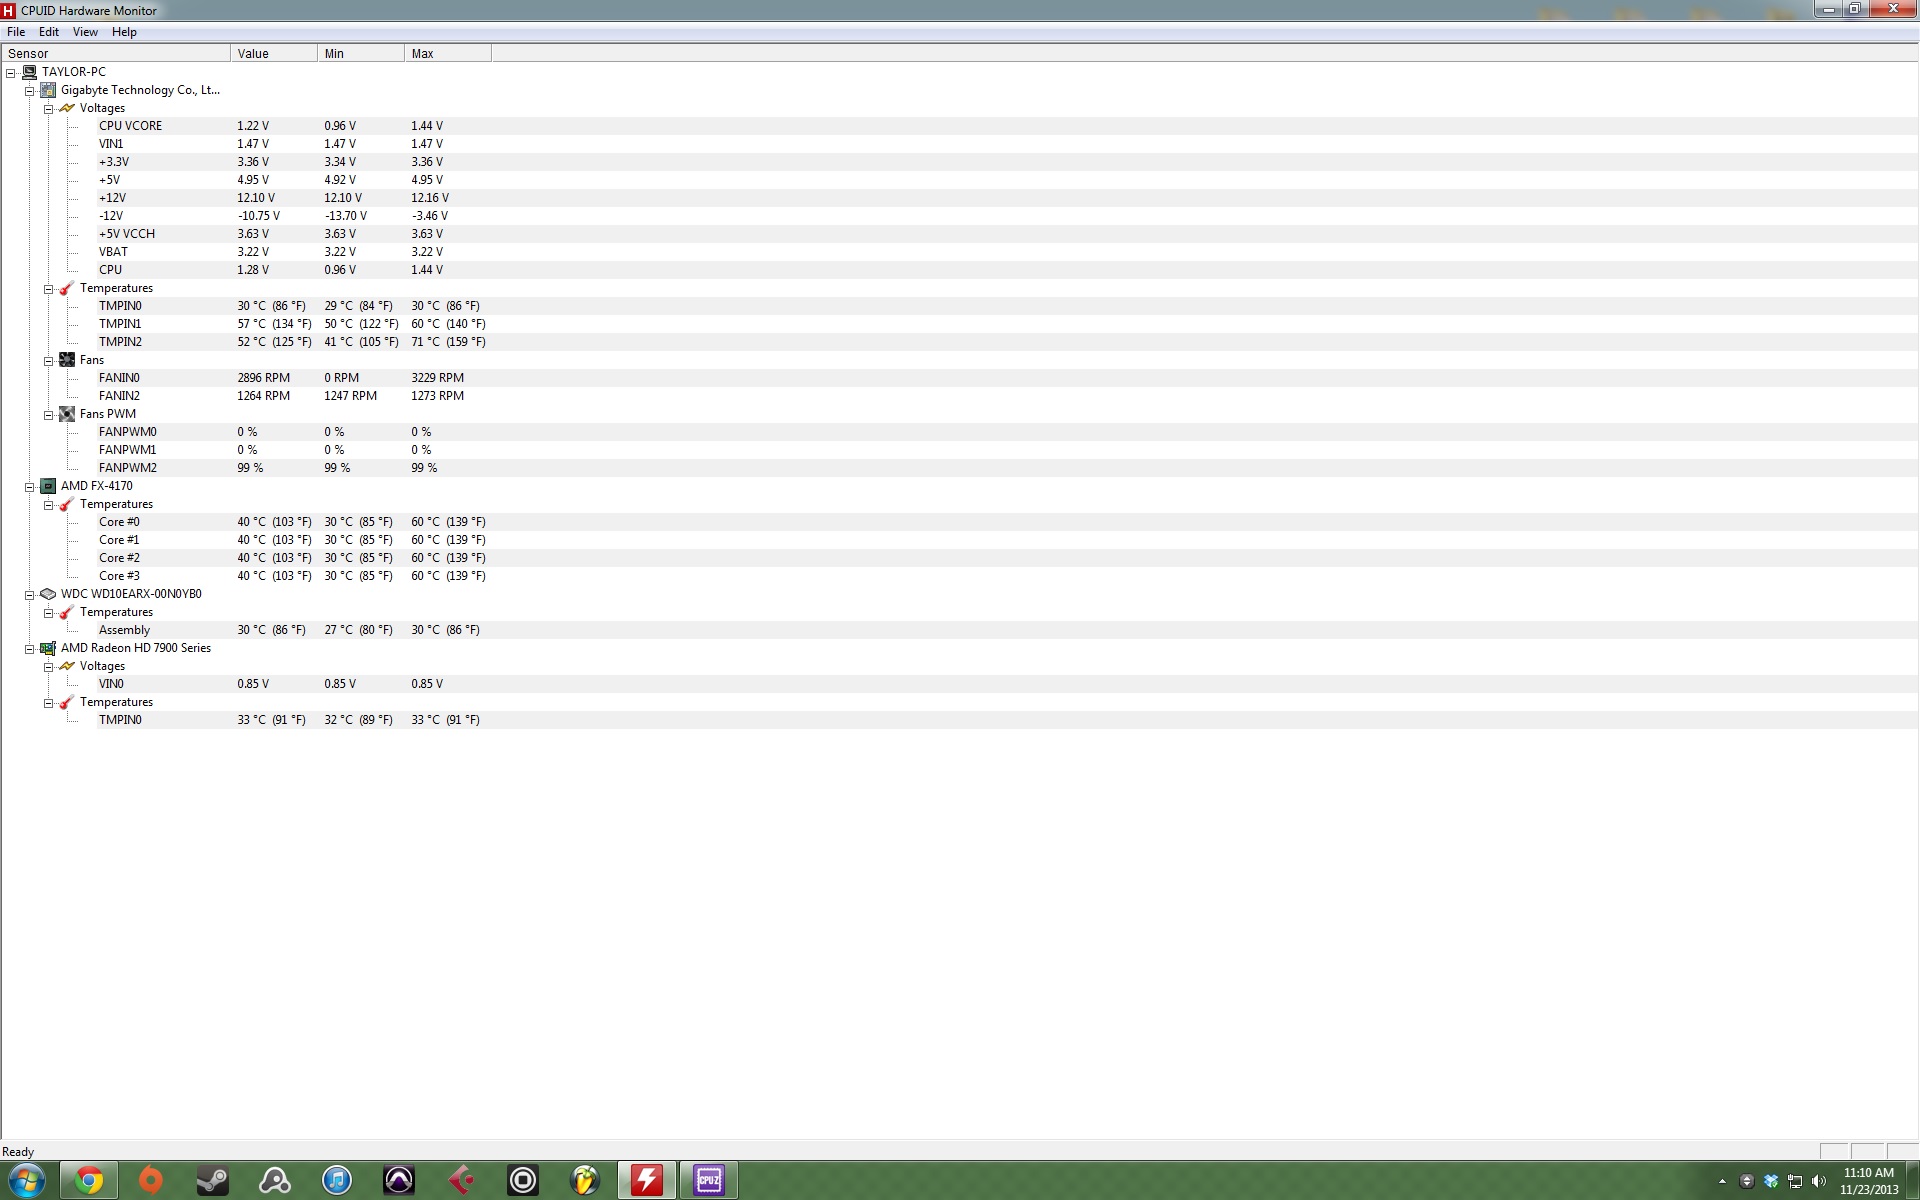Click the Fans category icon
The width and height of the screenshot is (1920, 1200).
(x=67, y=360)
